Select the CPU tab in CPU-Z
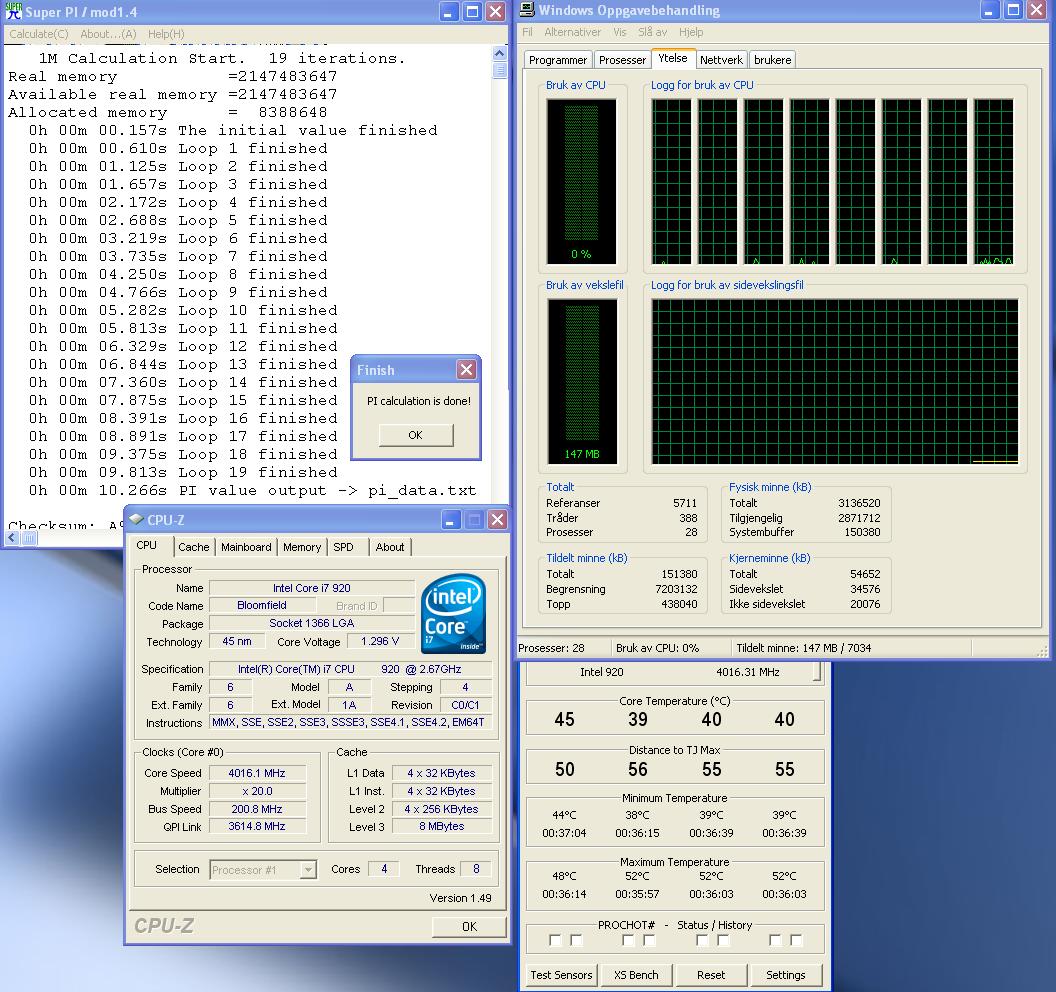Screen dimensions: 1056x992 click(x=147, y=545)
